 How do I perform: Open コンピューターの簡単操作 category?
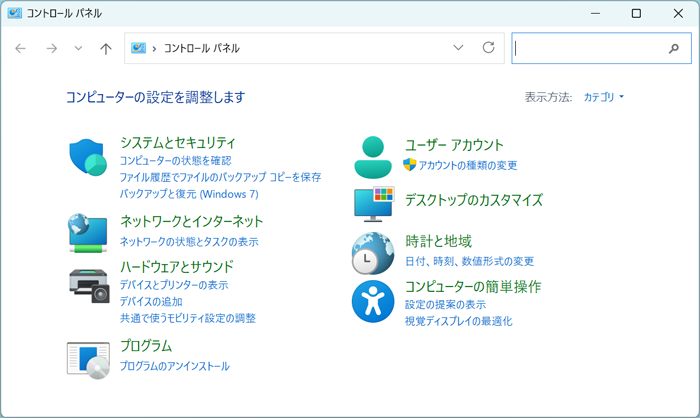pyautogui.click(x=473, y=287)
